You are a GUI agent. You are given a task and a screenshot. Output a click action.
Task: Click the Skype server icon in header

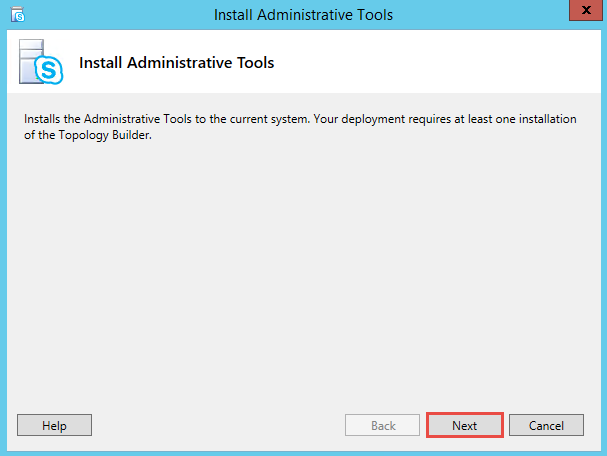(x=40, y=63)
